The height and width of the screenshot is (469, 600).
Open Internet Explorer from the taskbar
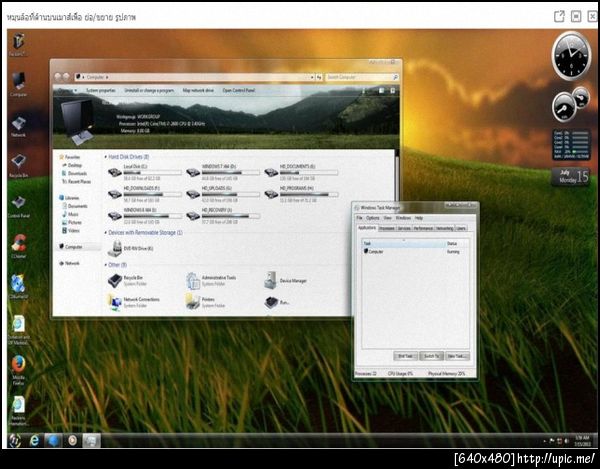pyautogui.click(x=34, y=441)
